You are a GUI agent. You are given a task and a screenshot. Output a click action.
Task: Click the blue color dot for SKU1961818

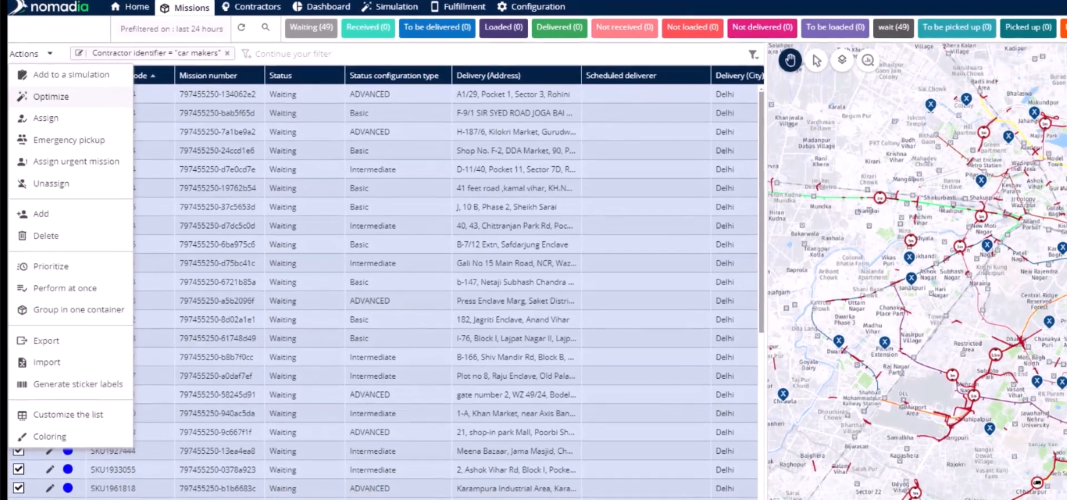[x=67, y=488]
